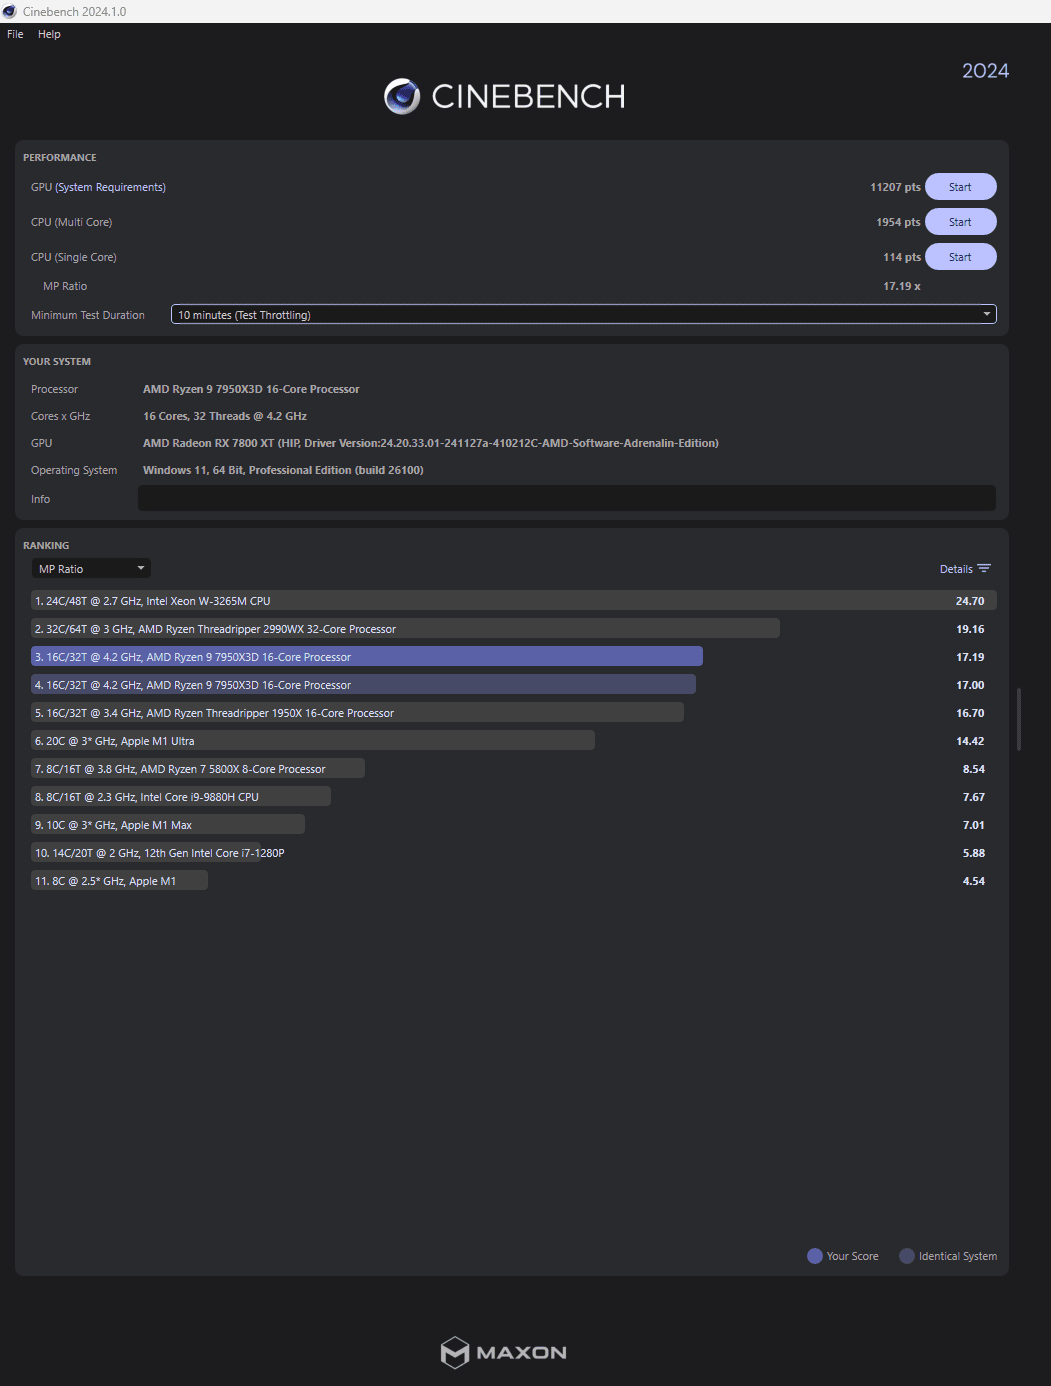The height and width of the screenshot is (1386, 1051).
Task: Click the GPU score 11207 pts
Action: 895,187
